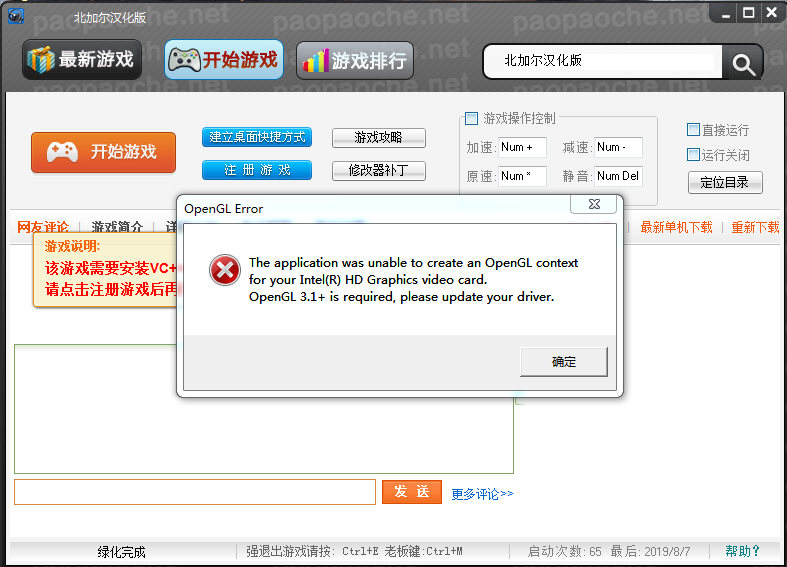Screen dimensions: 787x567
Task: Tick the 运行关闭 checkbox
Action: 693,155
